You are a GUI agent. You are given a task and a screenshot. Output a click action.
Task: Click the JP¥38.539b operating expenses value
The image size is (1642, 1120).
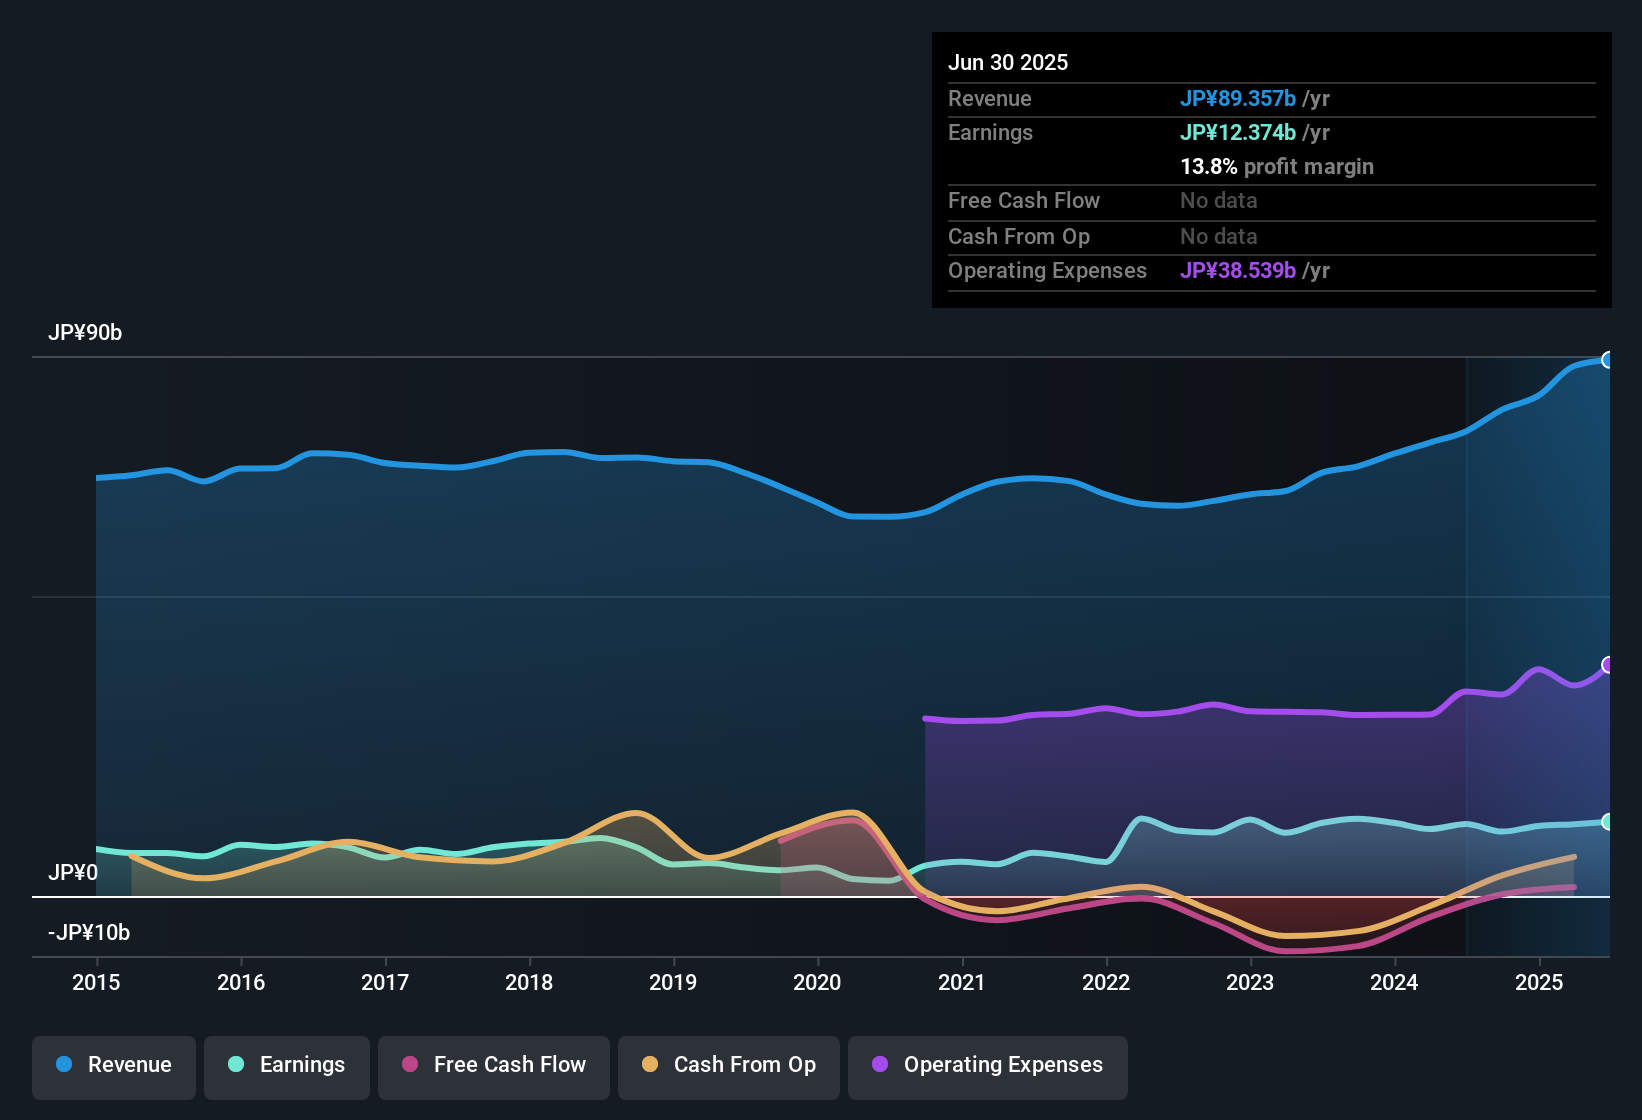click(x=1238, y=271)
